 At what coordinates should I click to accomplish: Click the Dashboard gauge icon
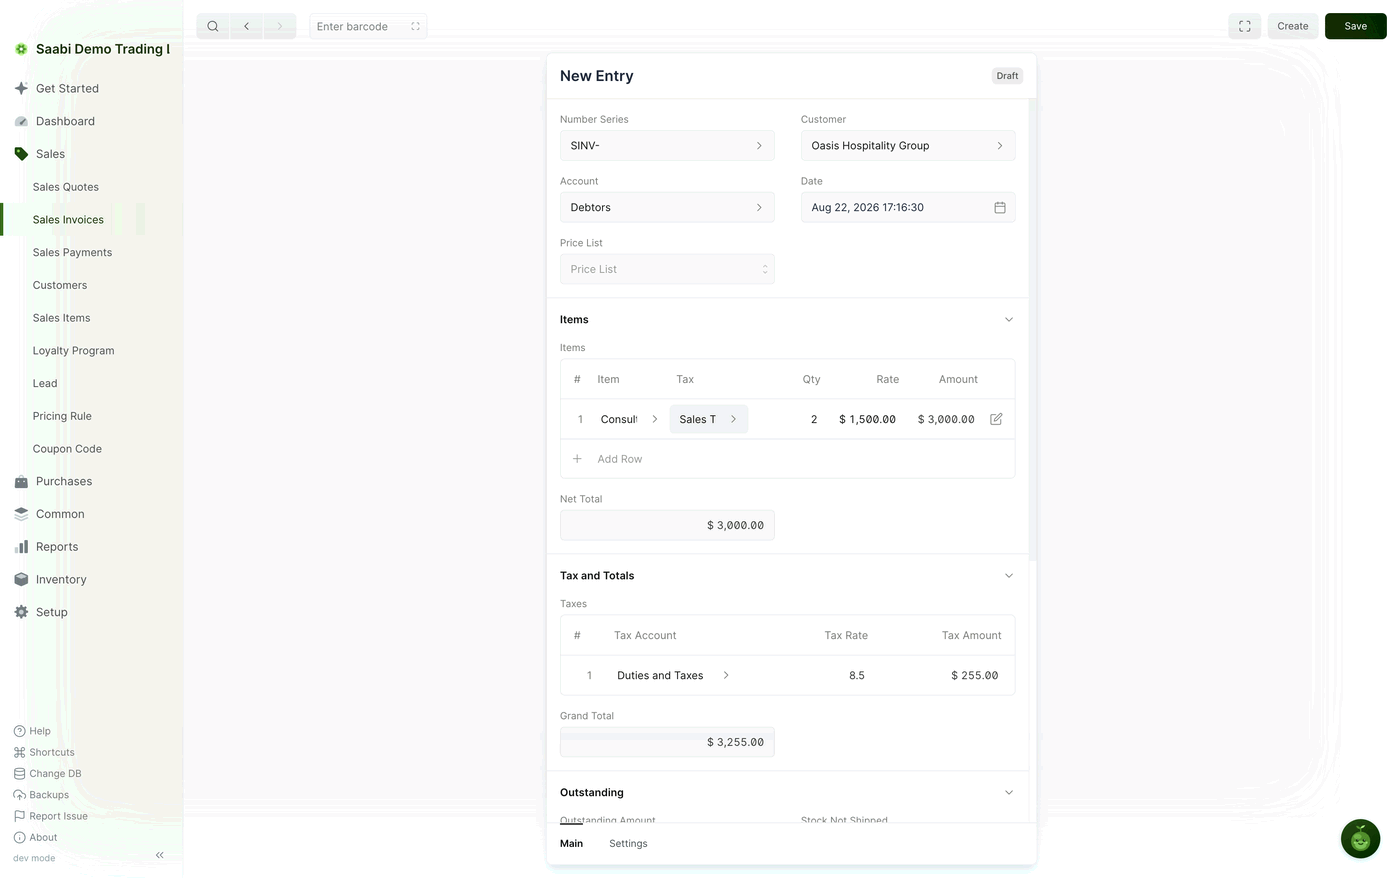pyautogui.click(x=21, y=121)
